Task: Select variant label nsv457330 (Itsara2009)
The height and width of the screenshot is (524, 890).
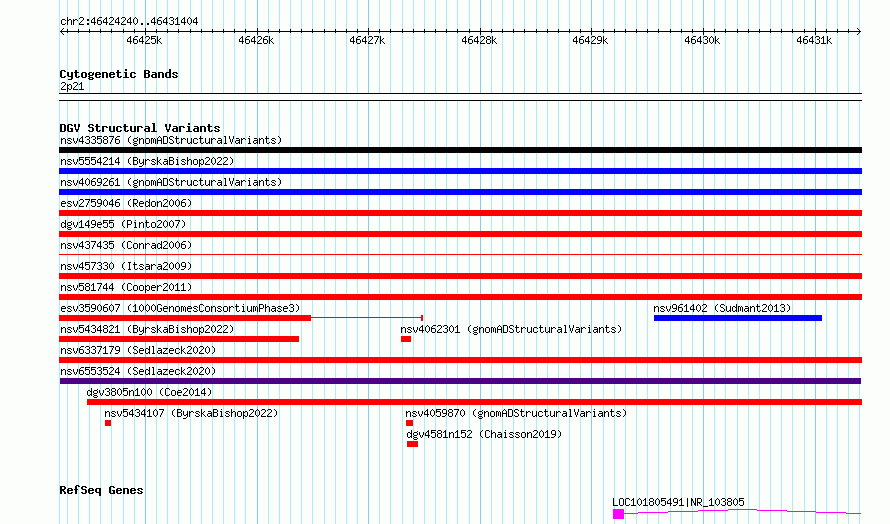Action: coord(126,266)
